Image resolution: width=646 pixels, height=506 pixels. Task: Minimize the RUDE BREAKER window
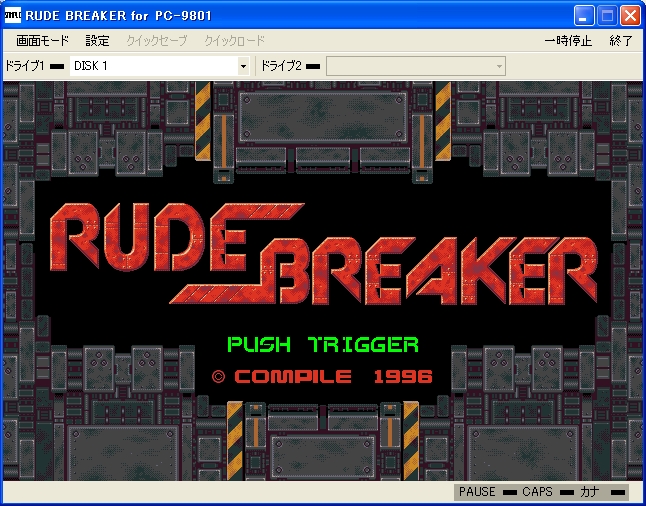(584, 16)
